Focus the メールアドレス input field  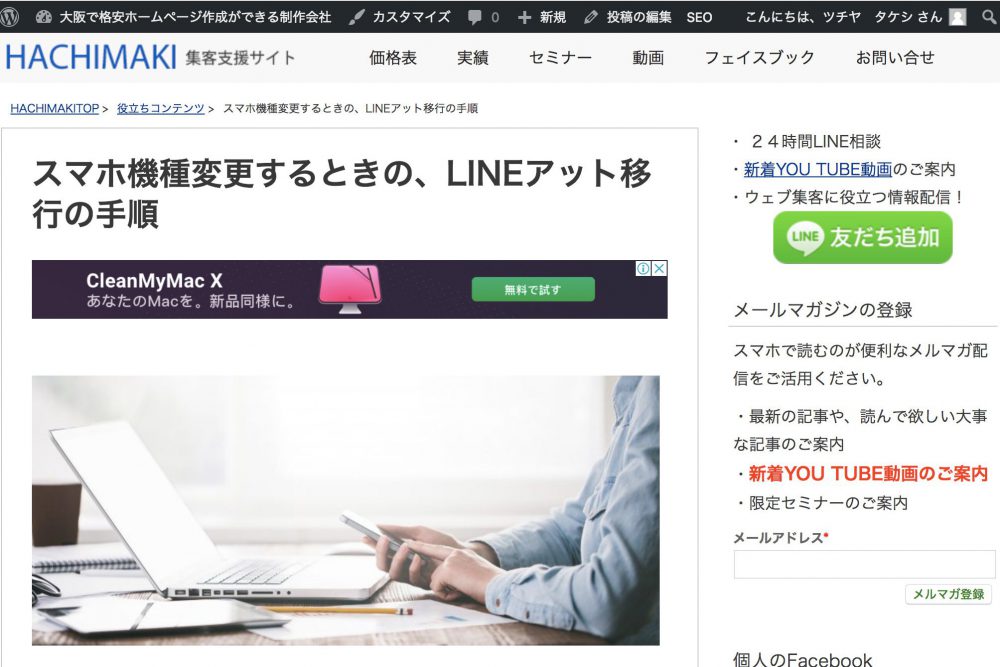pyautogui.click(x=864, y=565)
